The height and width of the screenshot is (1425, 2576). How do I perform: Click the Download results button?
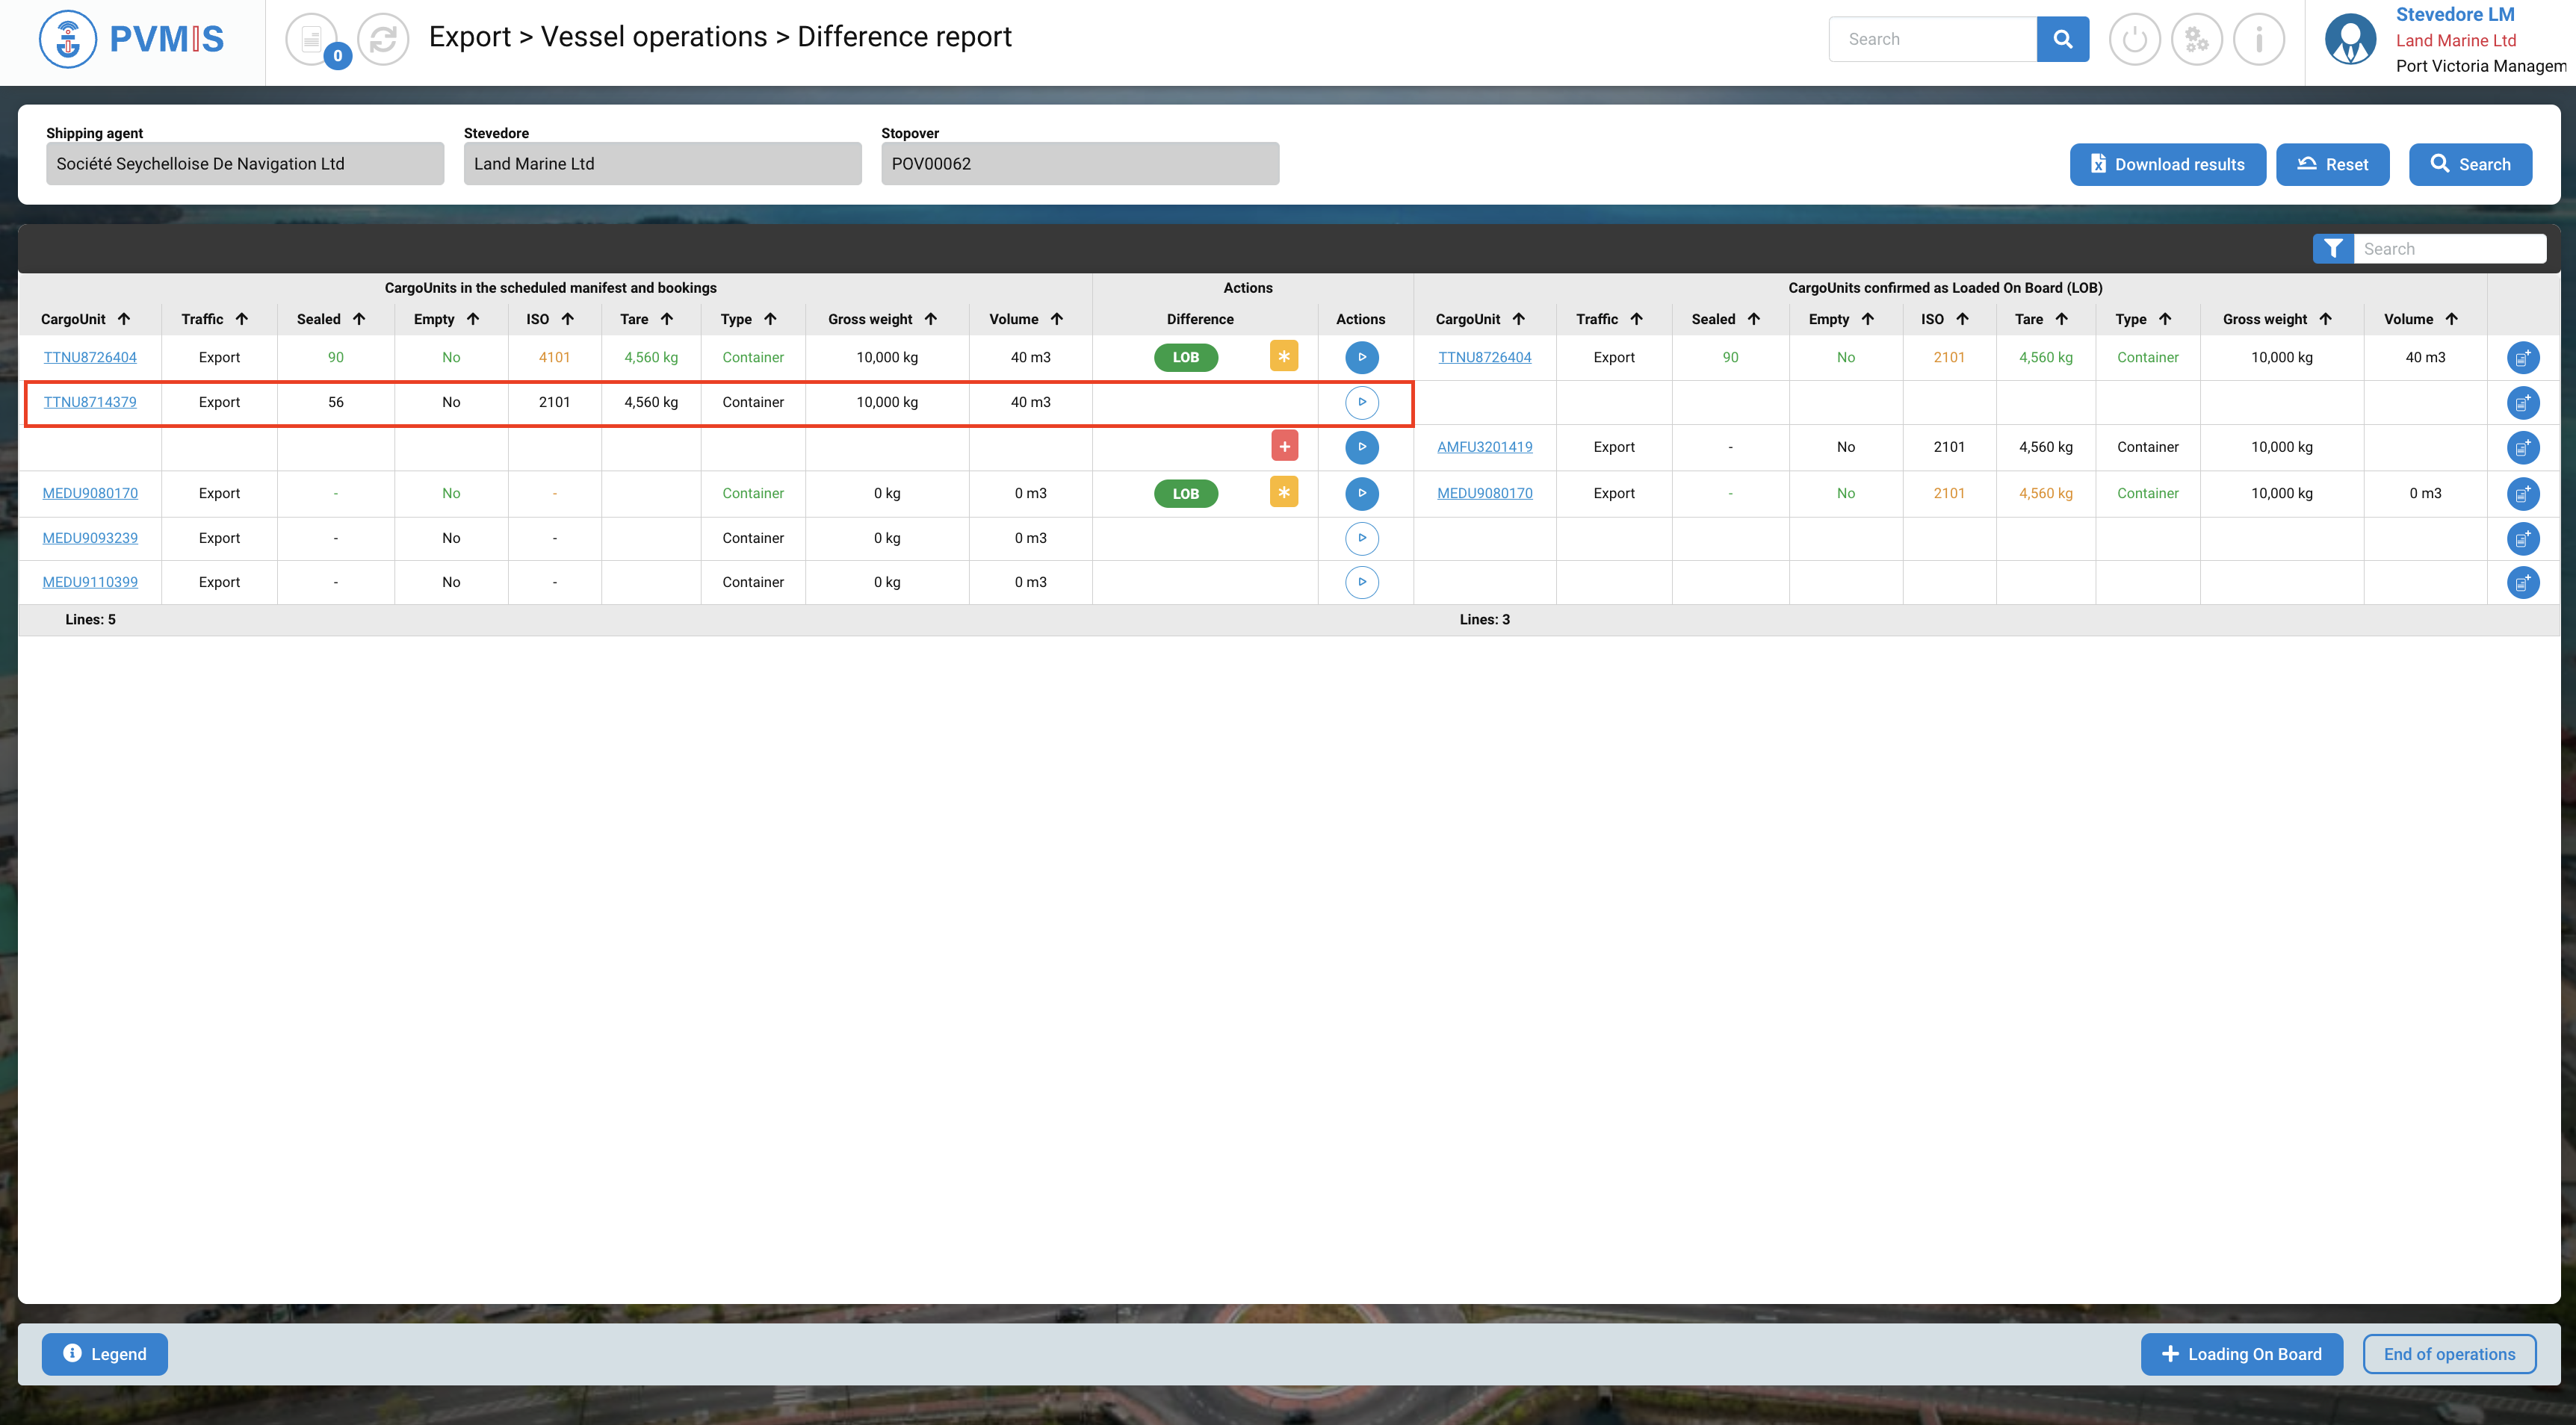click(2167, 164)
